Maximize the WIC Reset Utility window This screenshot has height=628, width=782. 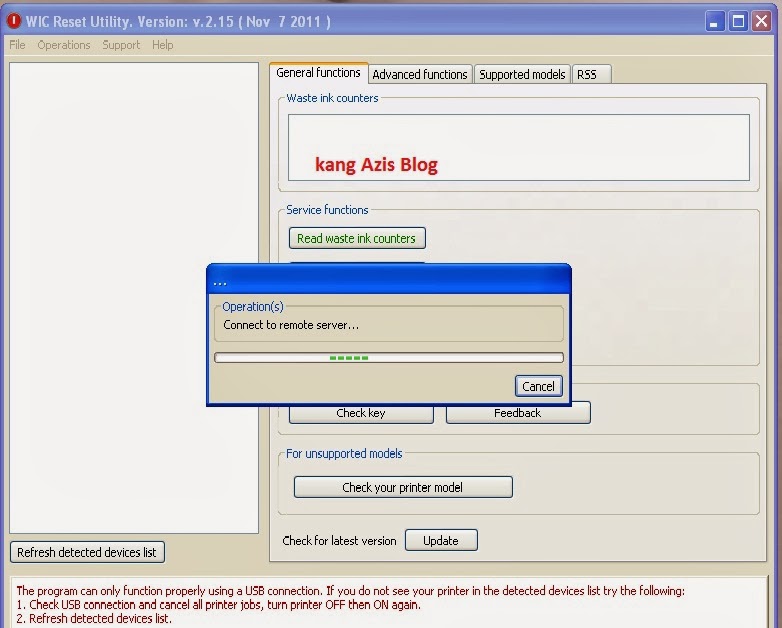(x=738, y=21)
